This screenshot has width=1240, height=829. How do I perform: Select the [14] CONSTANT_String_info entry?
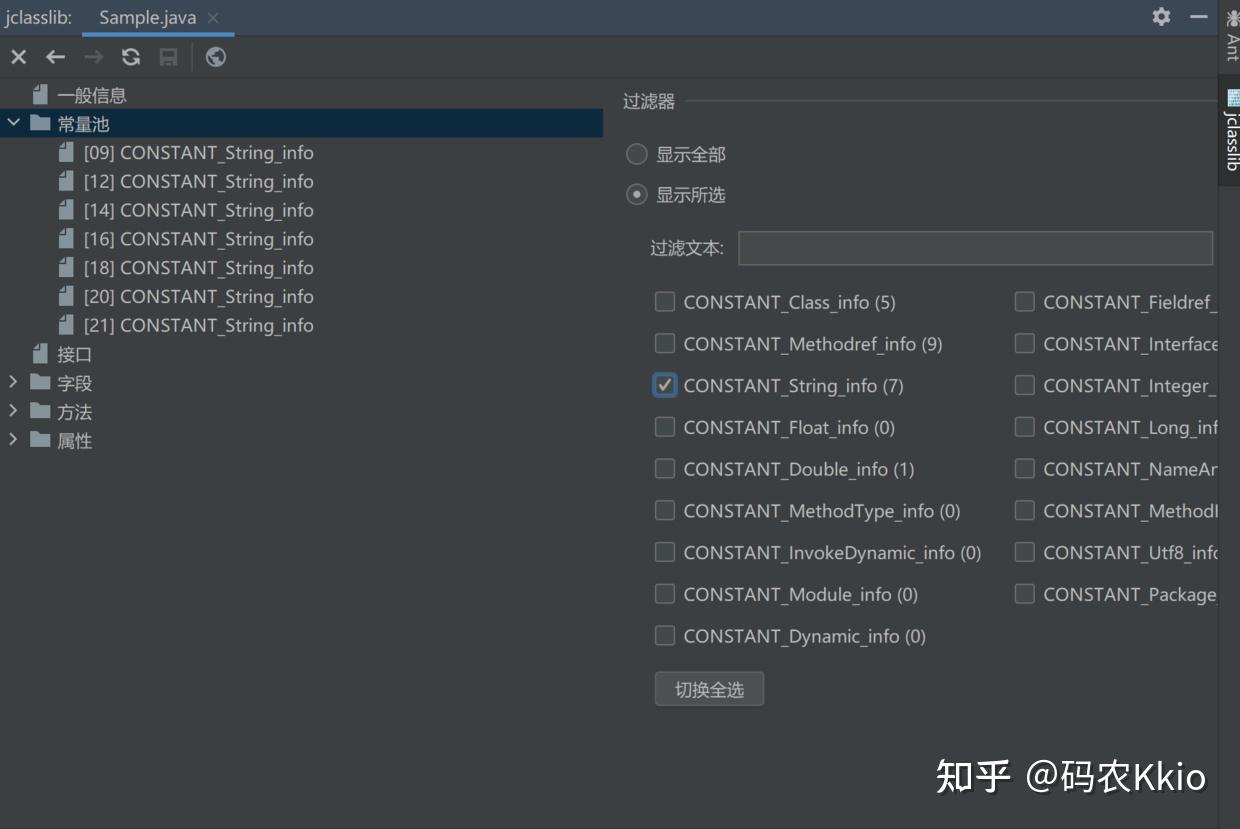tap(198, 210)
